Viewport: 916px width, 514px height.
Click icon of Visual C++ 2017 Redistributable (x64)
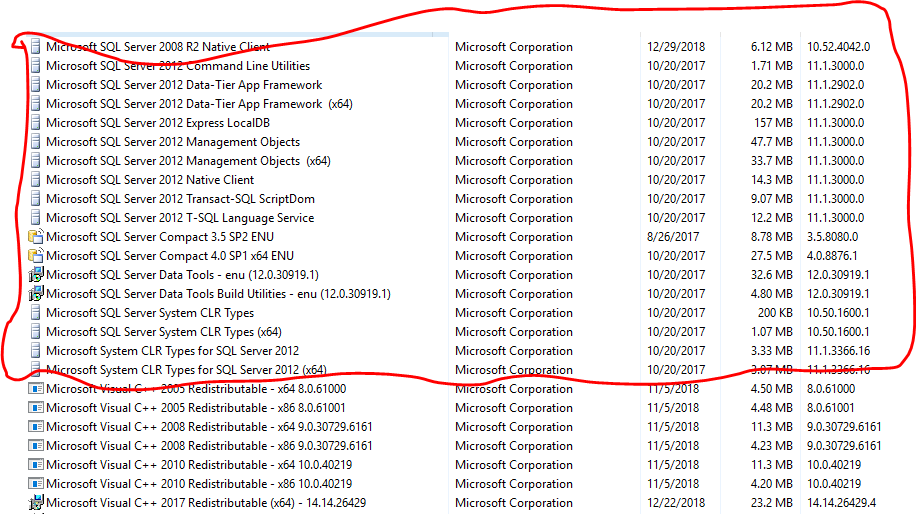point(36,502)
